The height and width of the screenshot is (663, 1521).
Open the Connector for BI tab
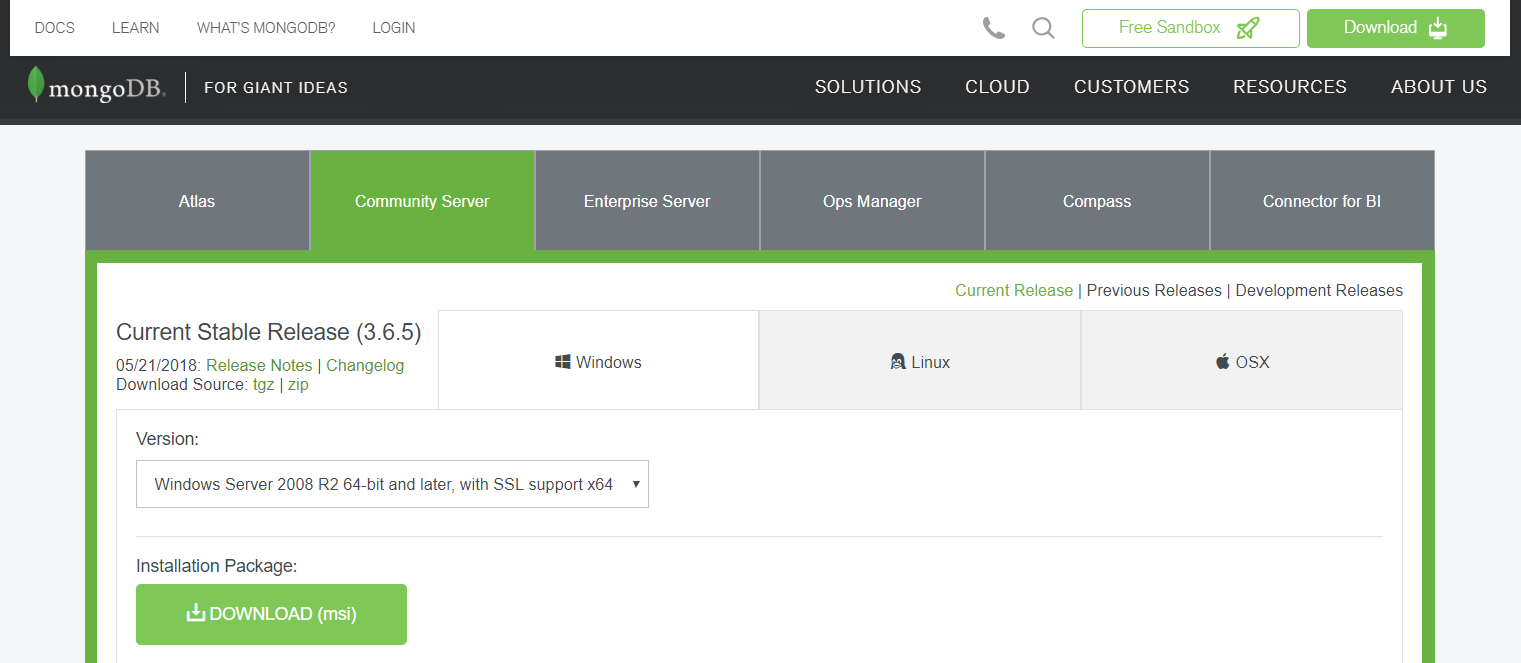click(x=1322, y=200)
